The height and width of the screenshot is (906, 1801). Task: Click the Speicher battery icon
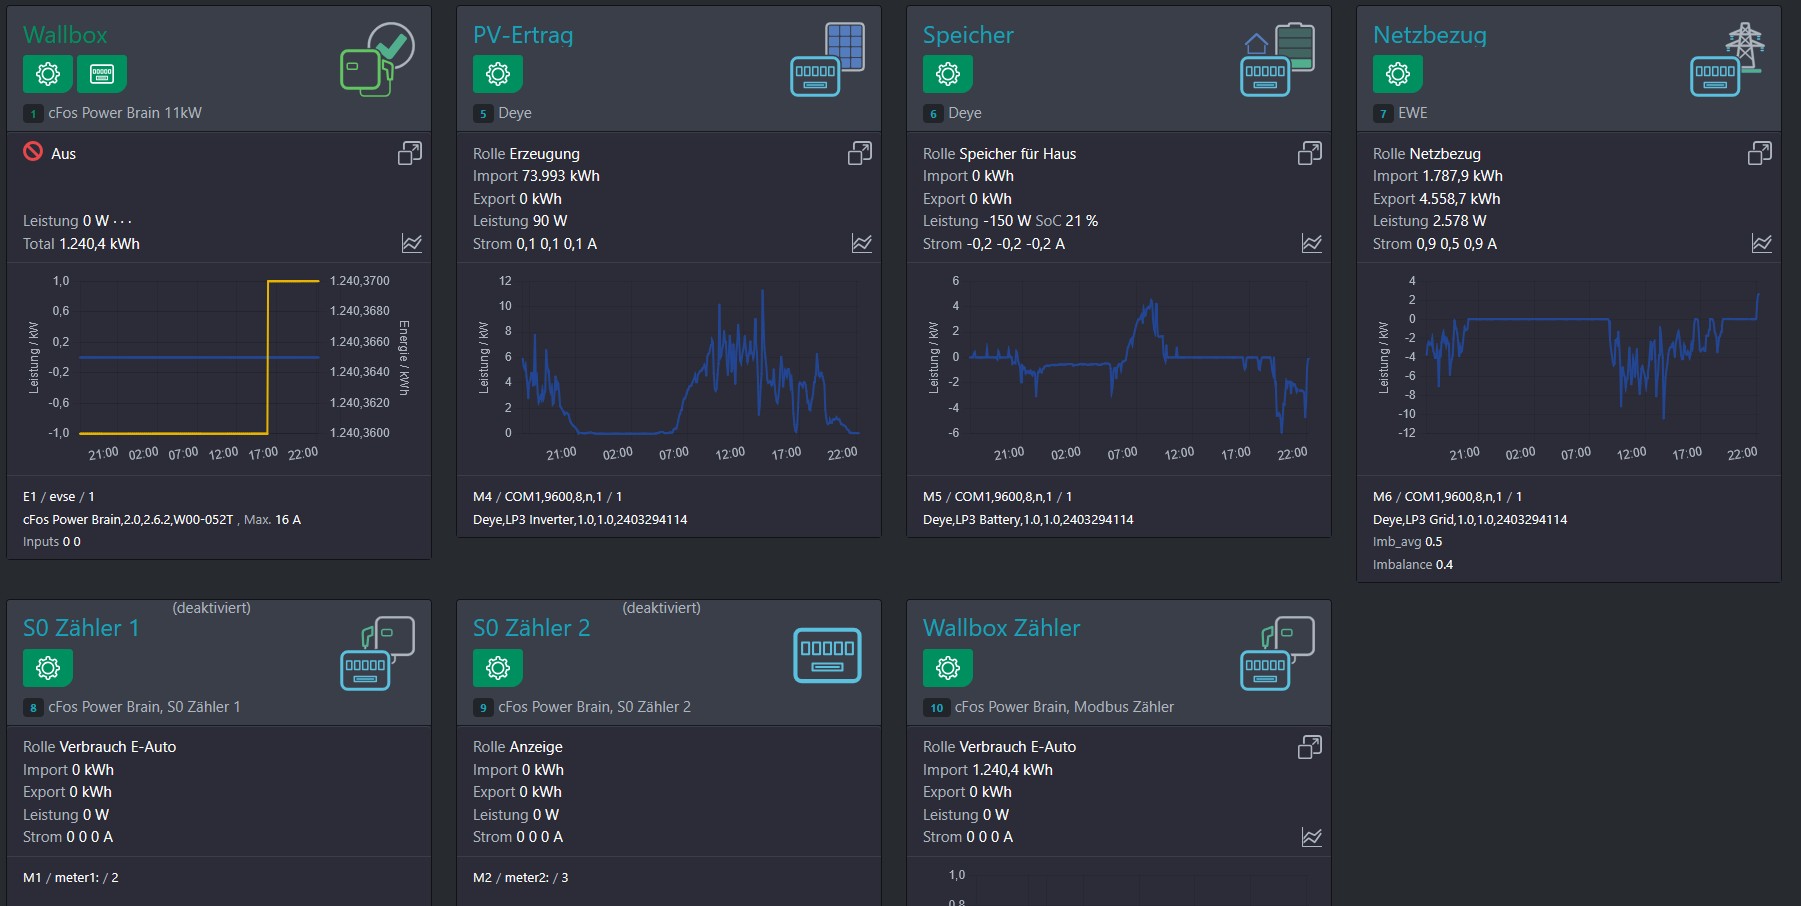(1278, 60)
